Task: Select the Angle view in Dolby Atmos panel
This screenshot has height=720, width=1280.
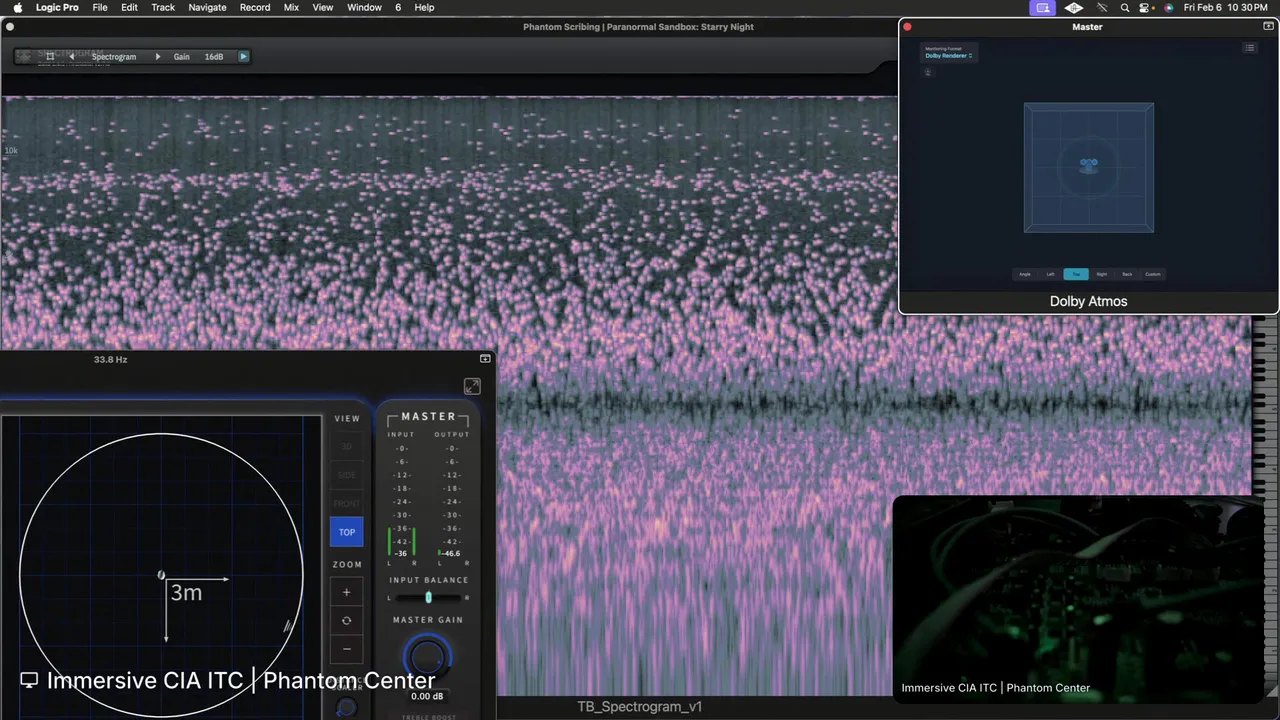Action: pyautogui.click(x=1025, y=274)
